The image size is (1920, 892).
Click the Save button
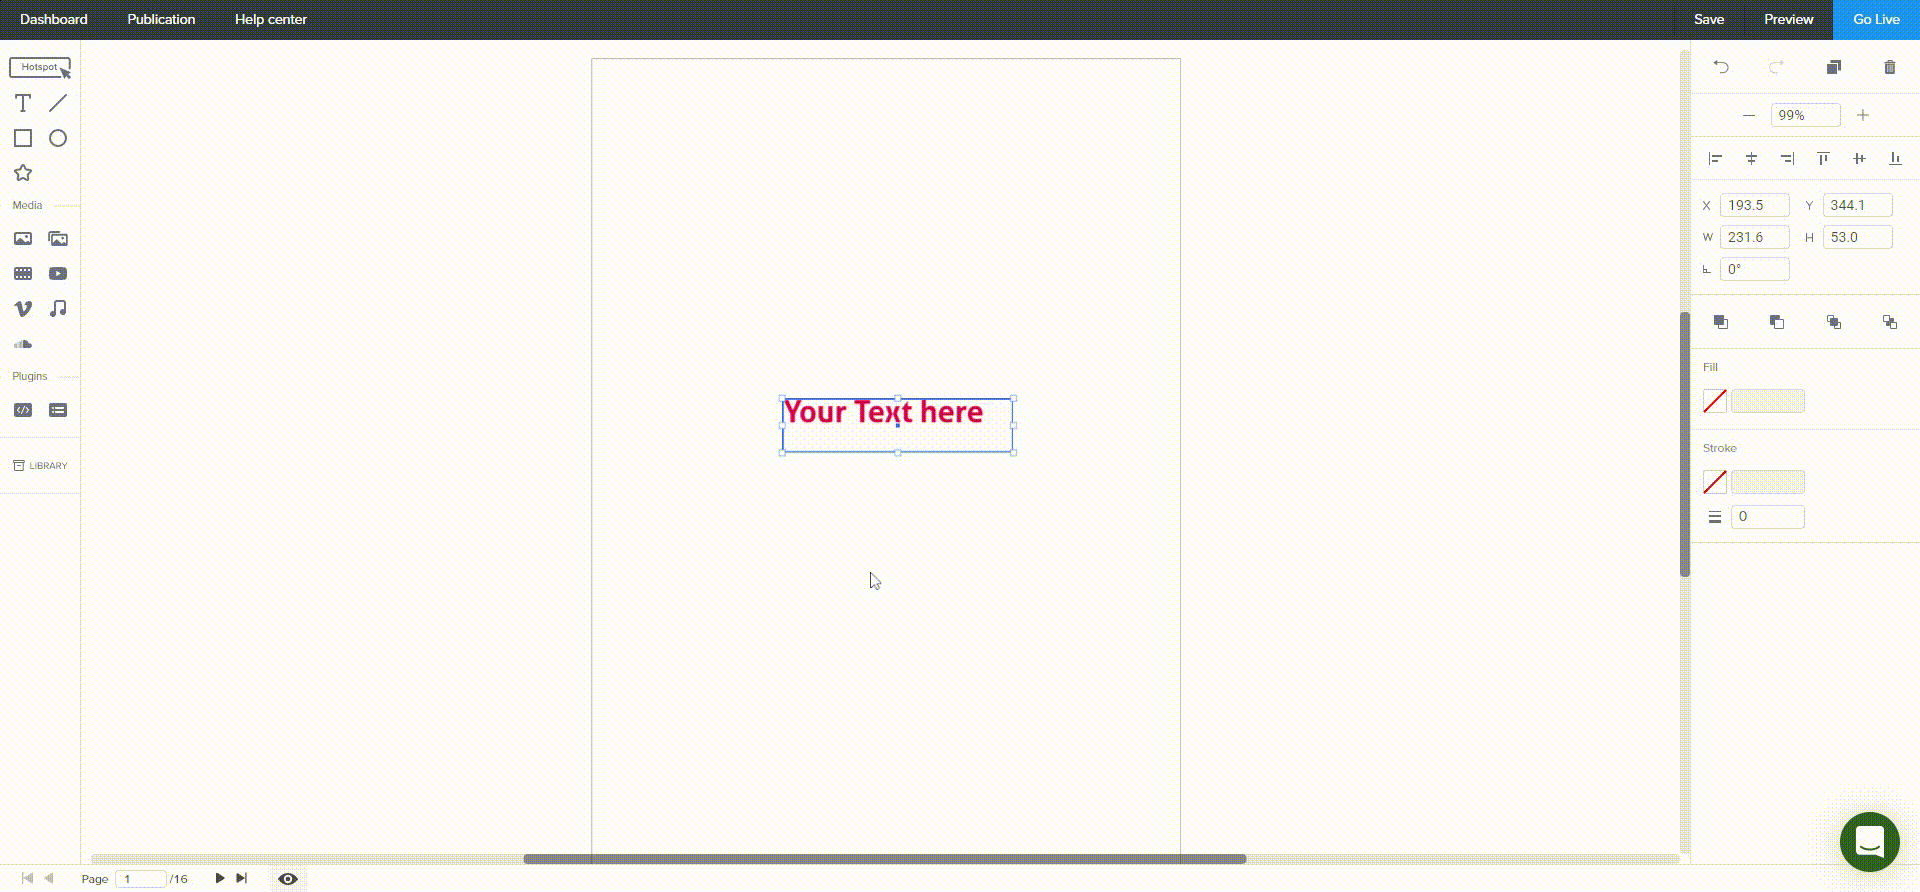click(x=1708, y=19)
